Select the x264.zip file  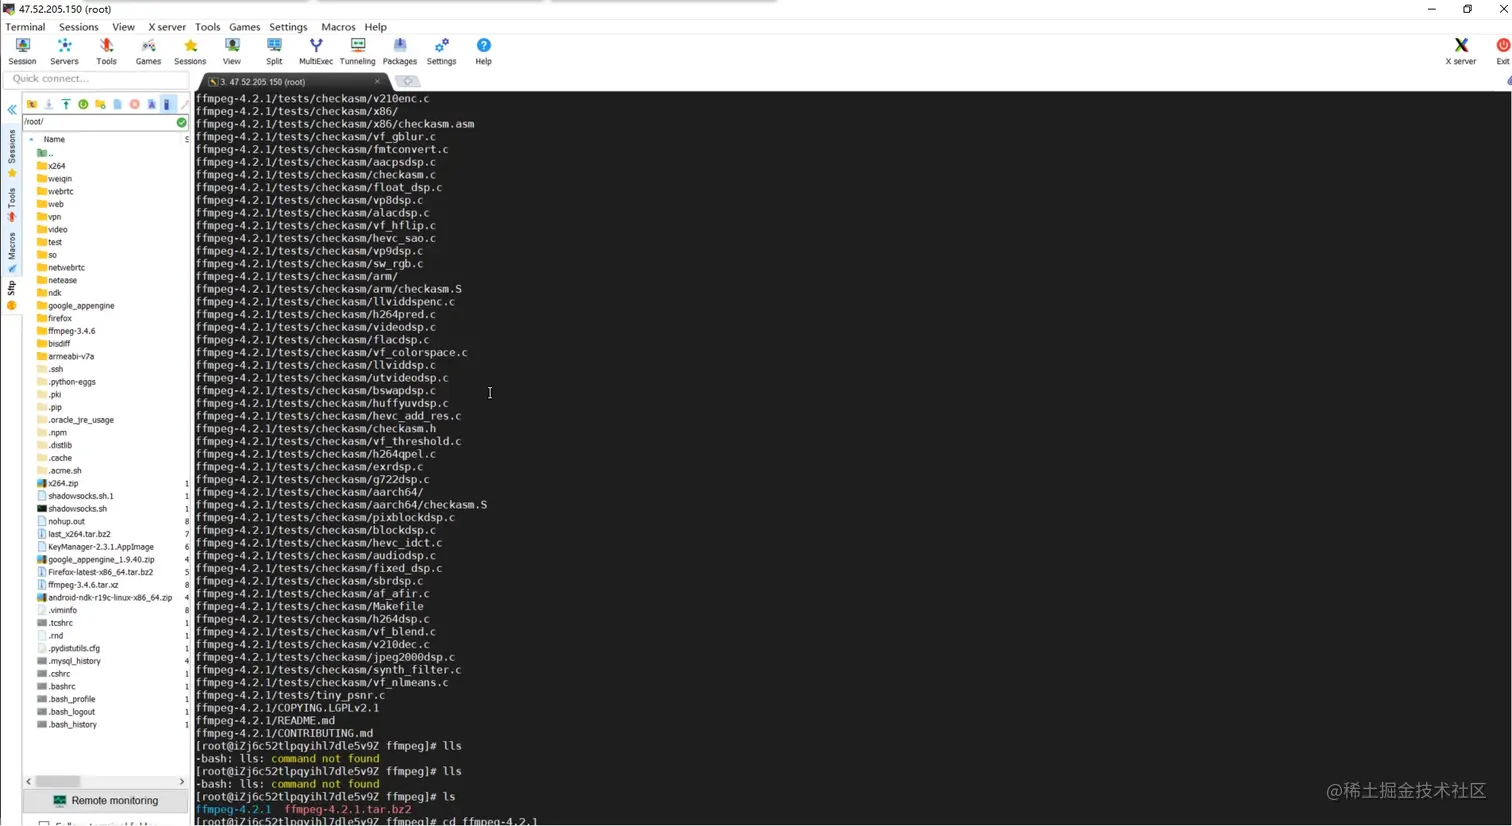[x=57, y=483]
